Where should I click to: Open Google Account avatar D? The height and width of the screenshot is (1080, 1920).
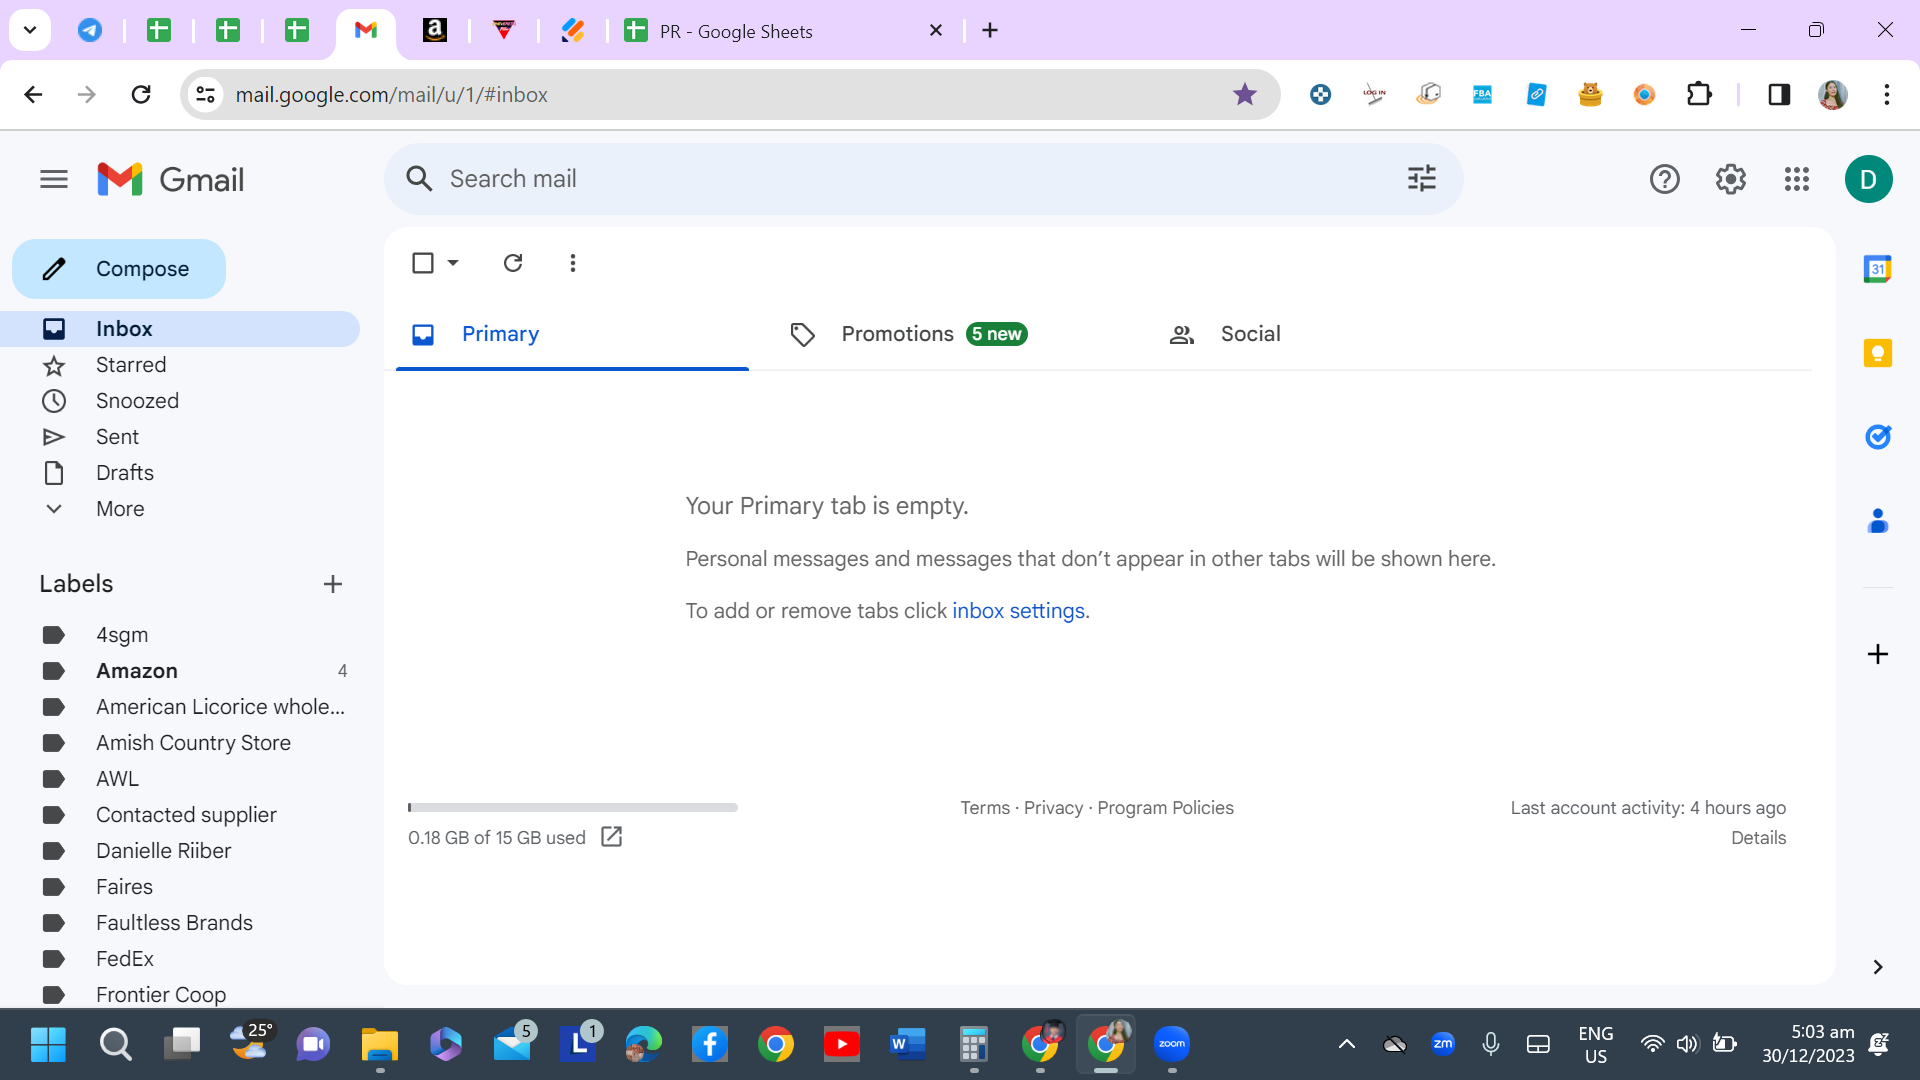tap(1868, 180)
